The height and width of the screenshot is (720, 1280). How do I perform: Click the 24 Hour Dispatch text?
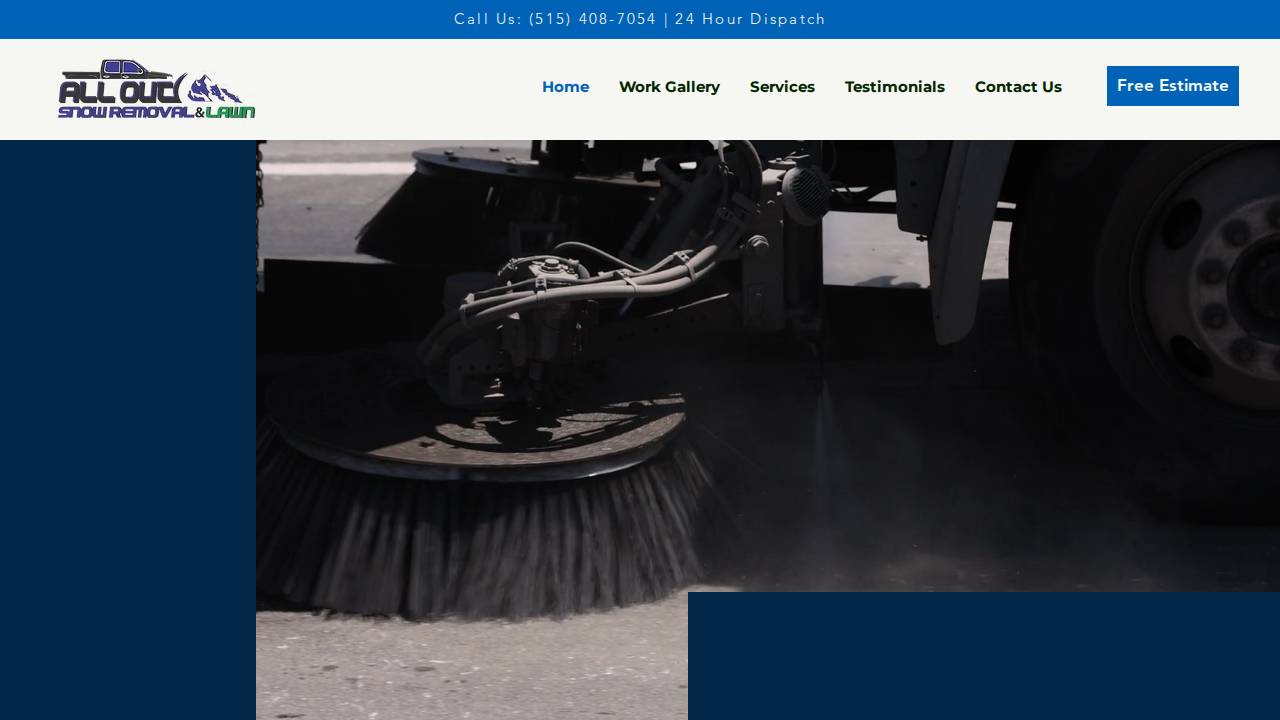tap(750, 19)
